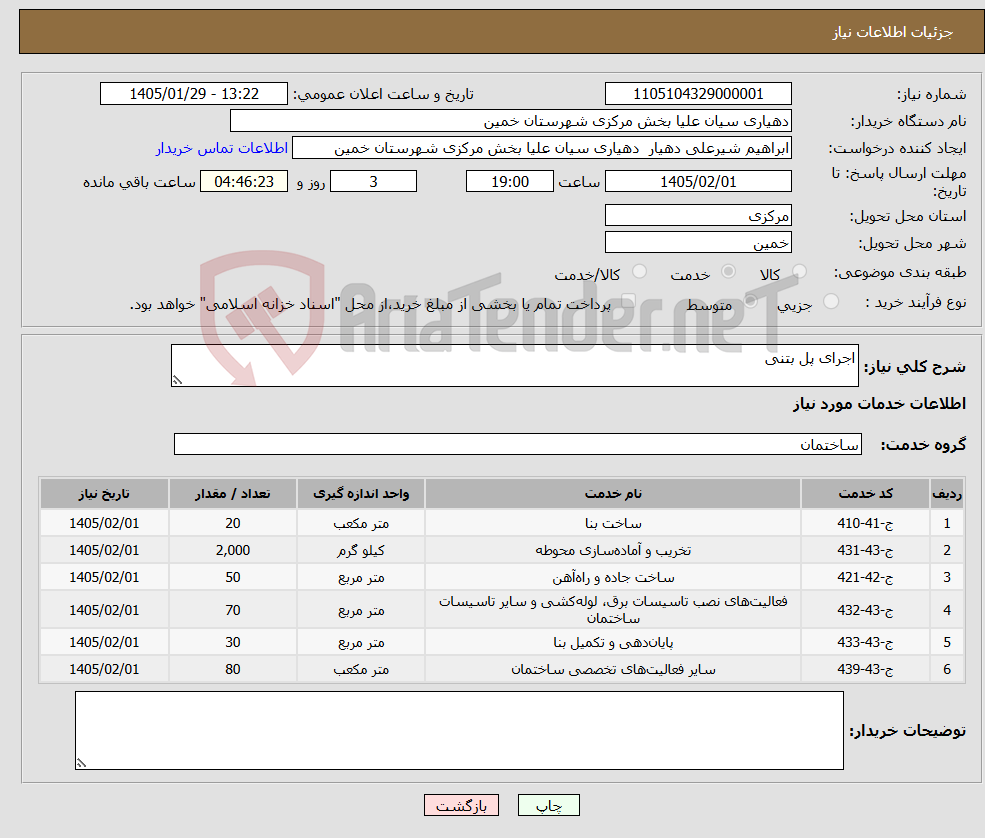Click the ردیف column header
This screenshot has width=985, height=838.
click(x=947, y=494)
